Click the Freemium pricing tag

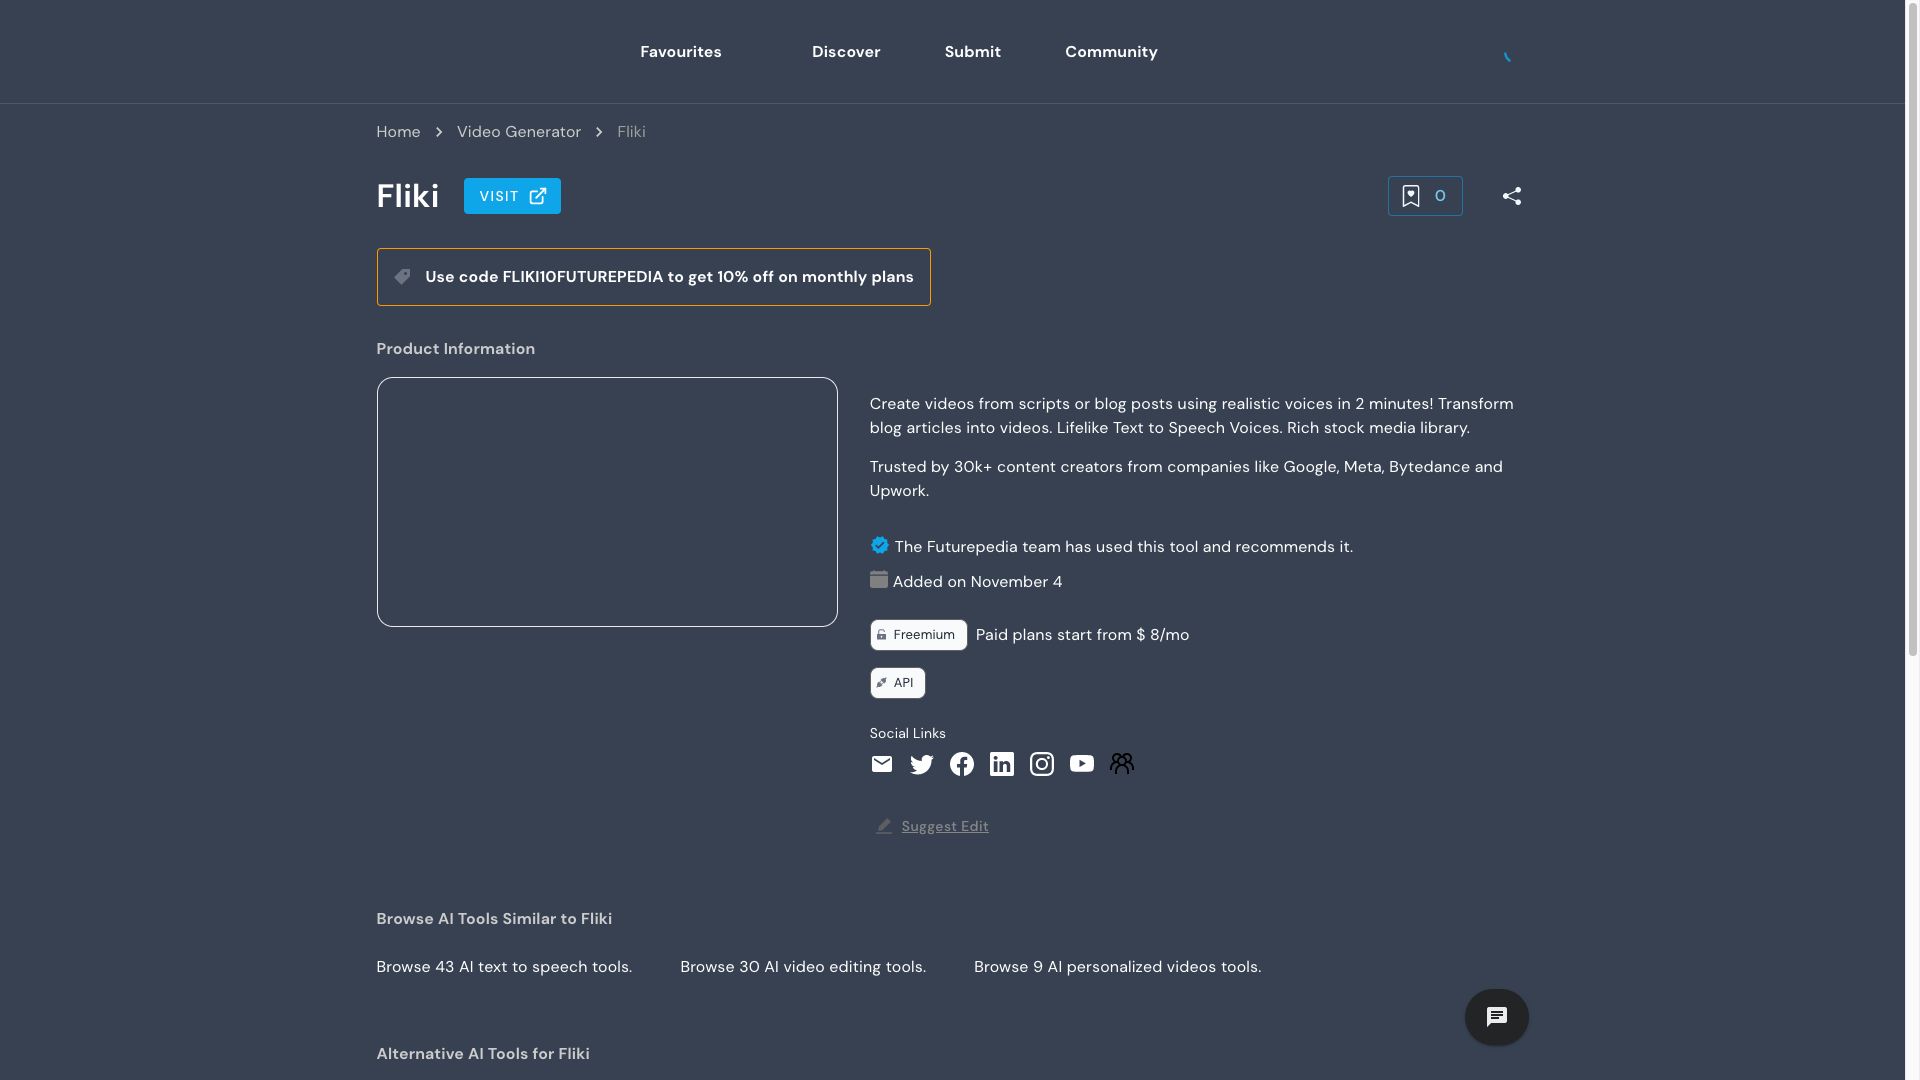click(918, 635)
